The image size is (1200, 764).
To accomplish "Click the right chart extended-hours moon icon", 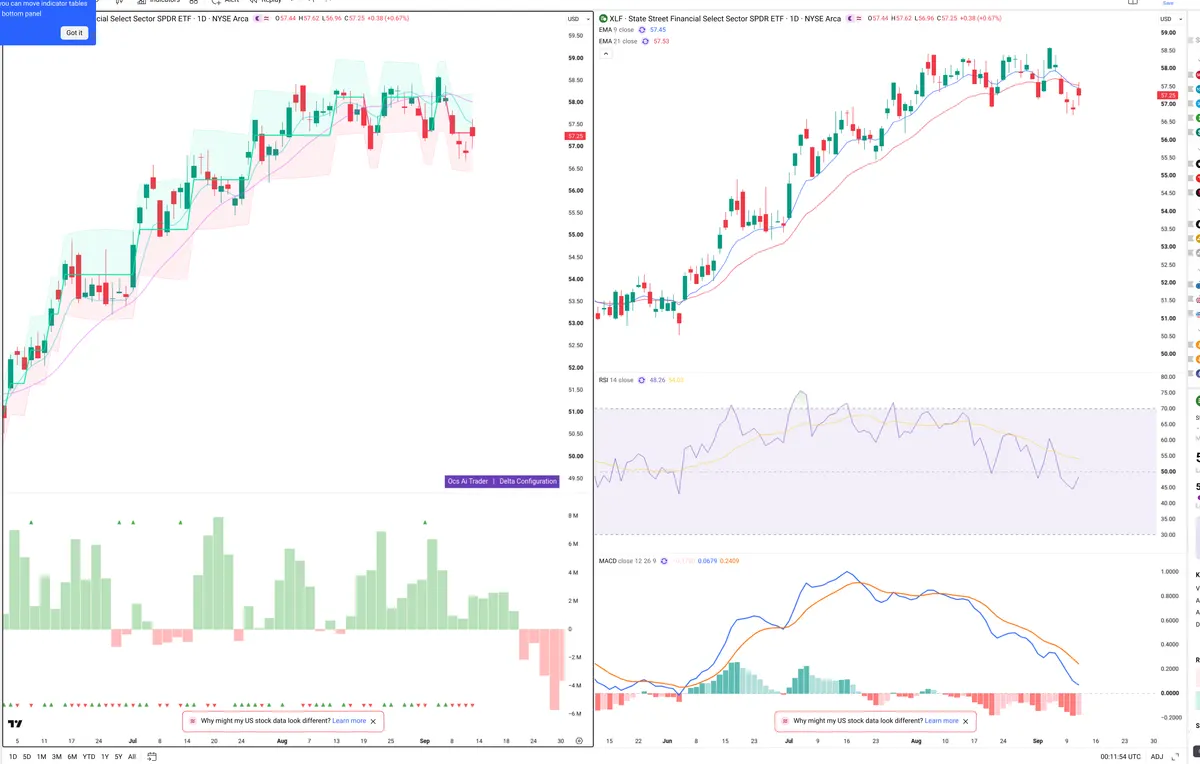I will (x=851, y=19).
